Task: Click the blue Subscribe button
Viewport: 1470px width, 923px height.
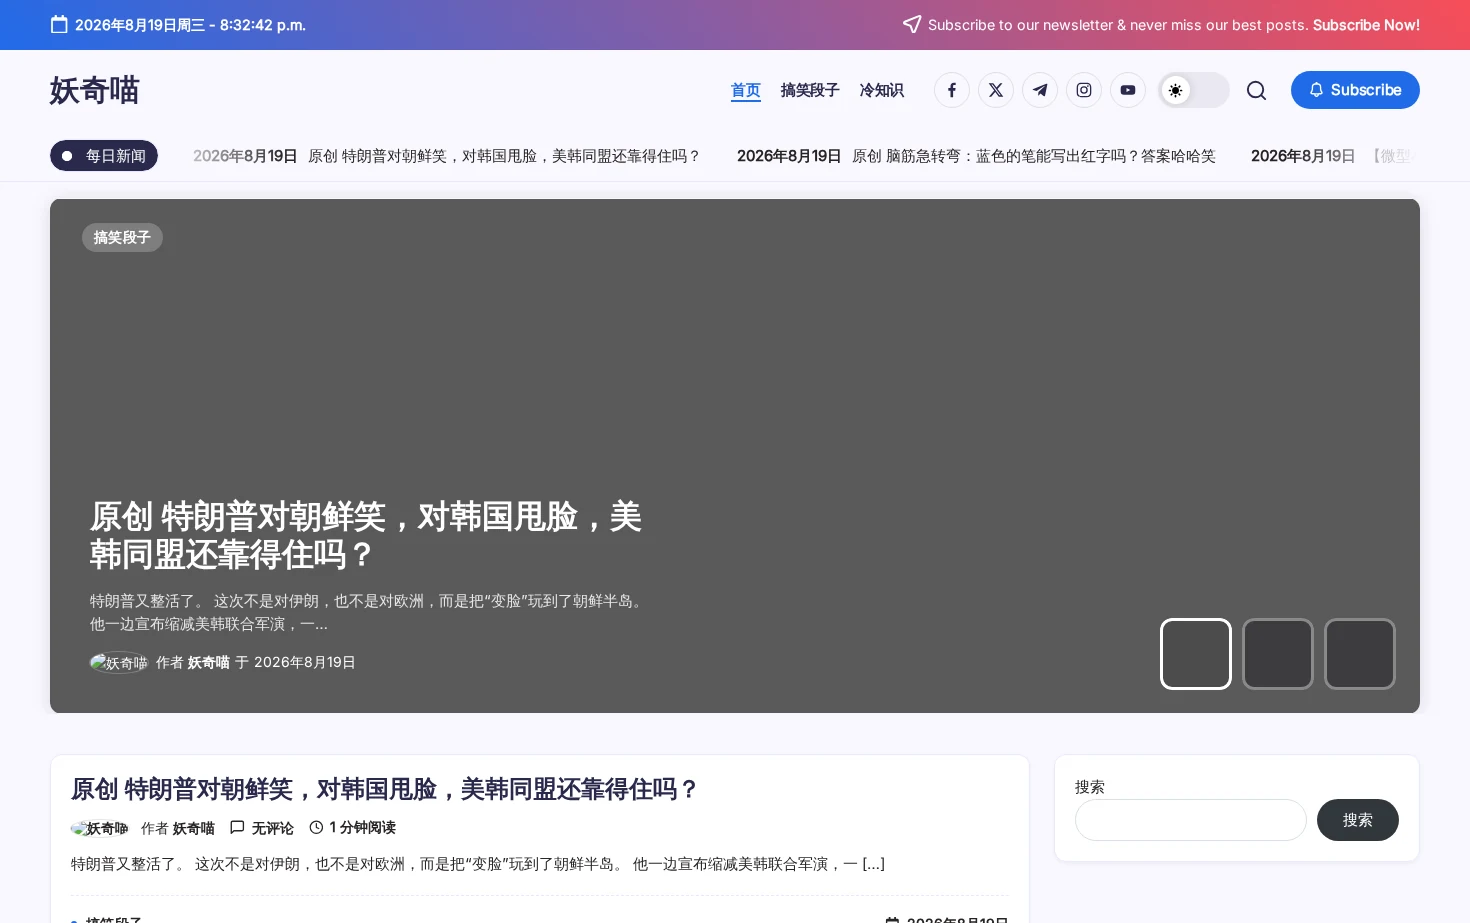Action: tap(1355, 90)
